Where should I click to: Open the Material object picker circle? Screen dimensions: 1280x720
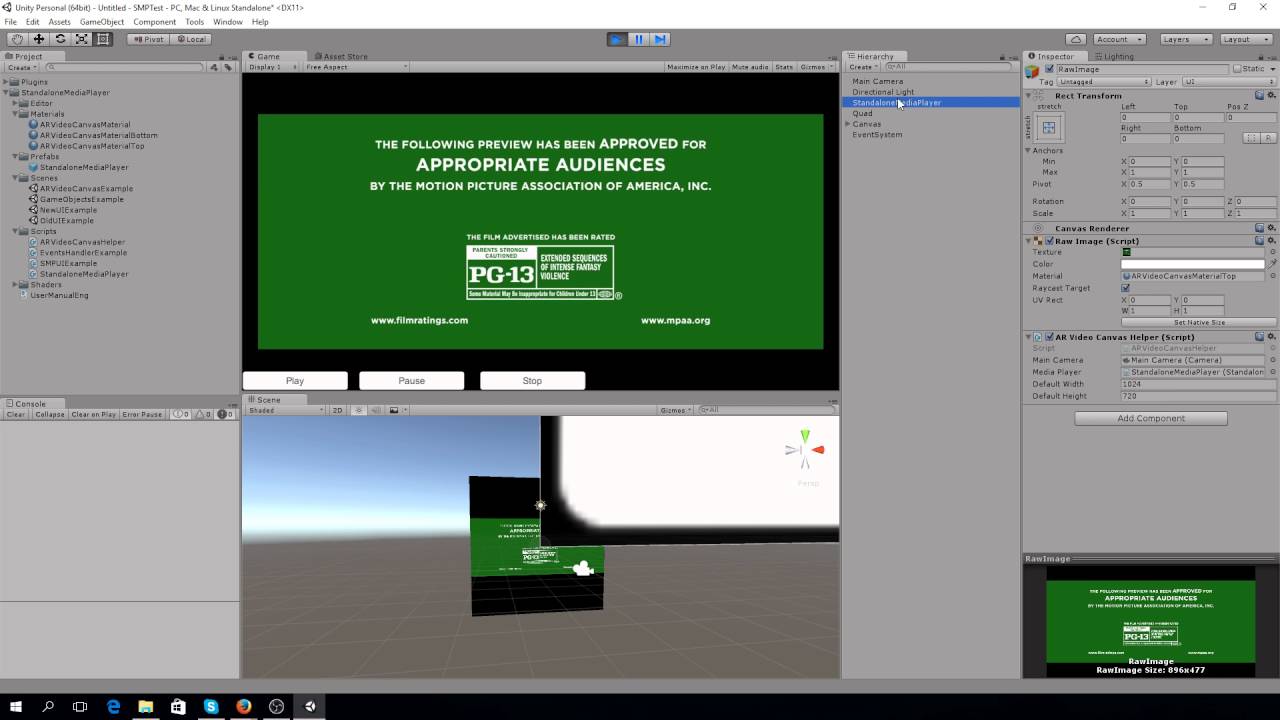point(1272,276)
